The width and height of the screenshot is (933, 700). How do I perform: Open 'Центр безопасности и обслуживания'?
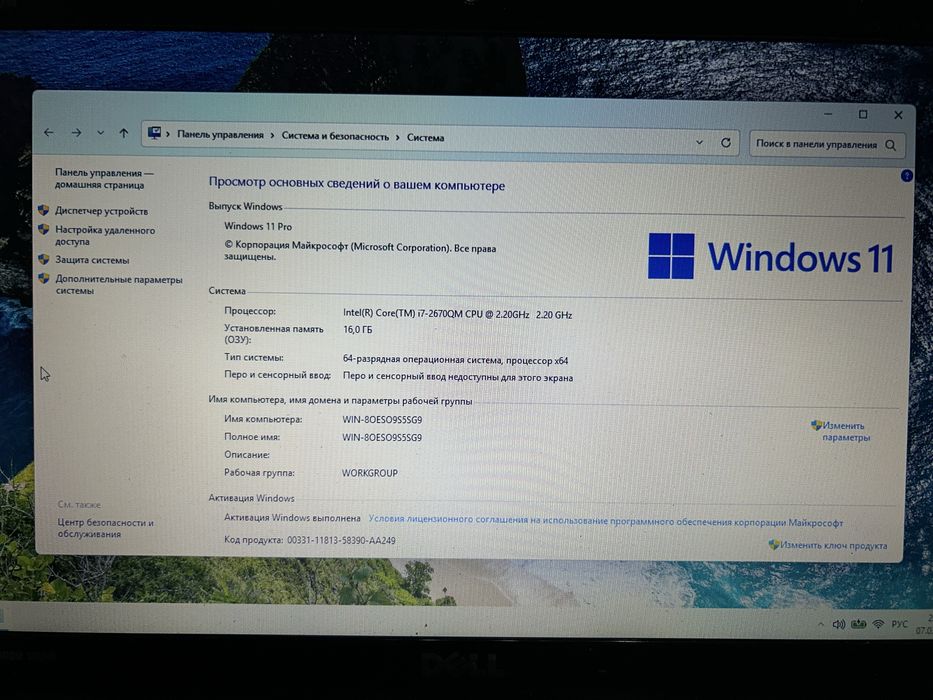coord(105,528)
